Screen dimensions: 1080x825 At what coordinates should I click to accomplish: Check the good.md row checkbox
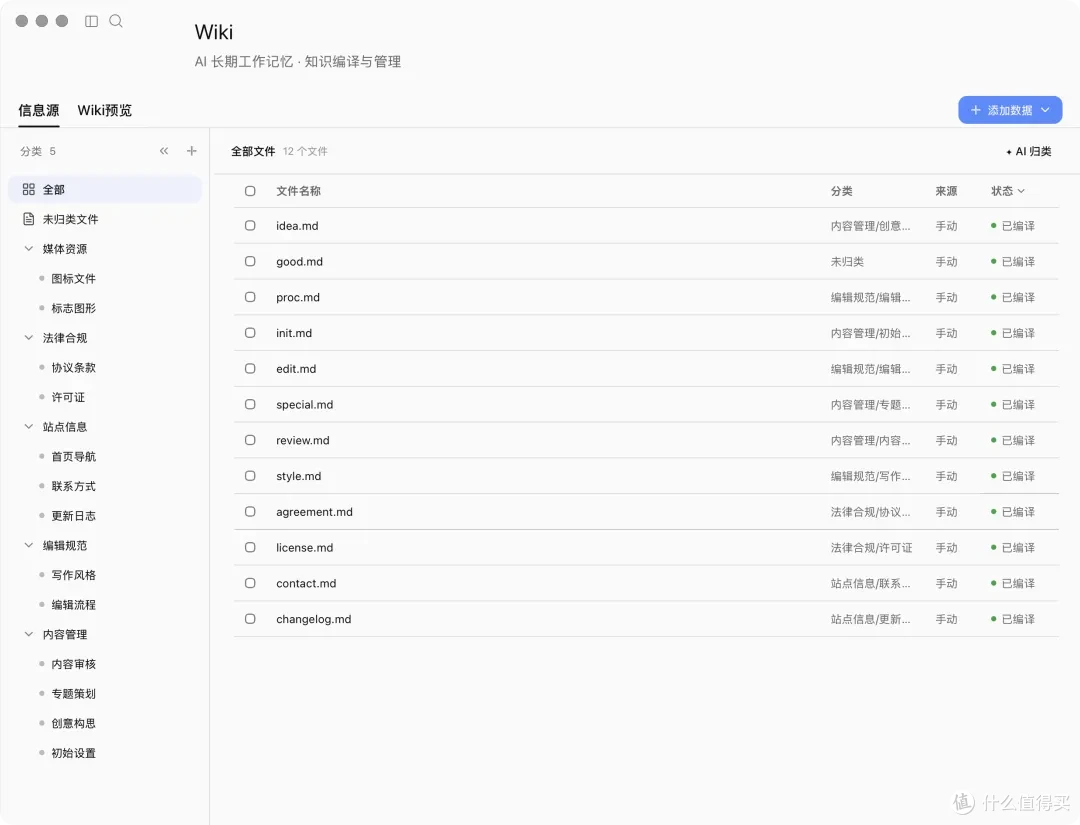[x=250, y=261]
